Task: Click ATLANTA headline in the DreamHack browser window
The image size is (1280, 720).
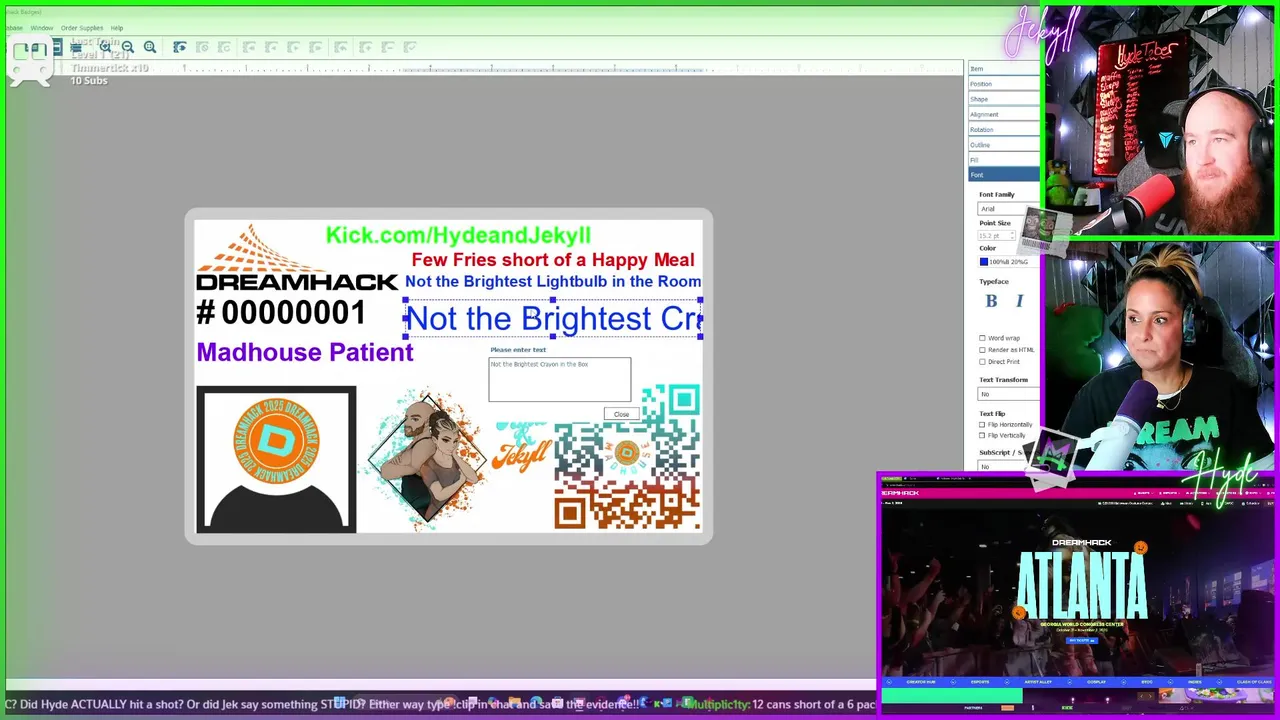Action: click(x=1081, y=585)
